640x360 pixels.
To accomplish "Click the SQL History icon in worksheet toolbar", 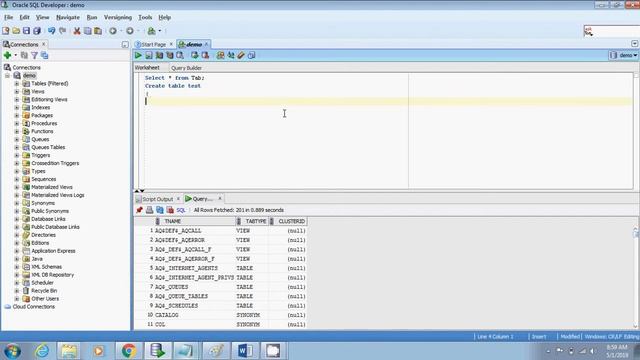I will (x=251, y=55).
